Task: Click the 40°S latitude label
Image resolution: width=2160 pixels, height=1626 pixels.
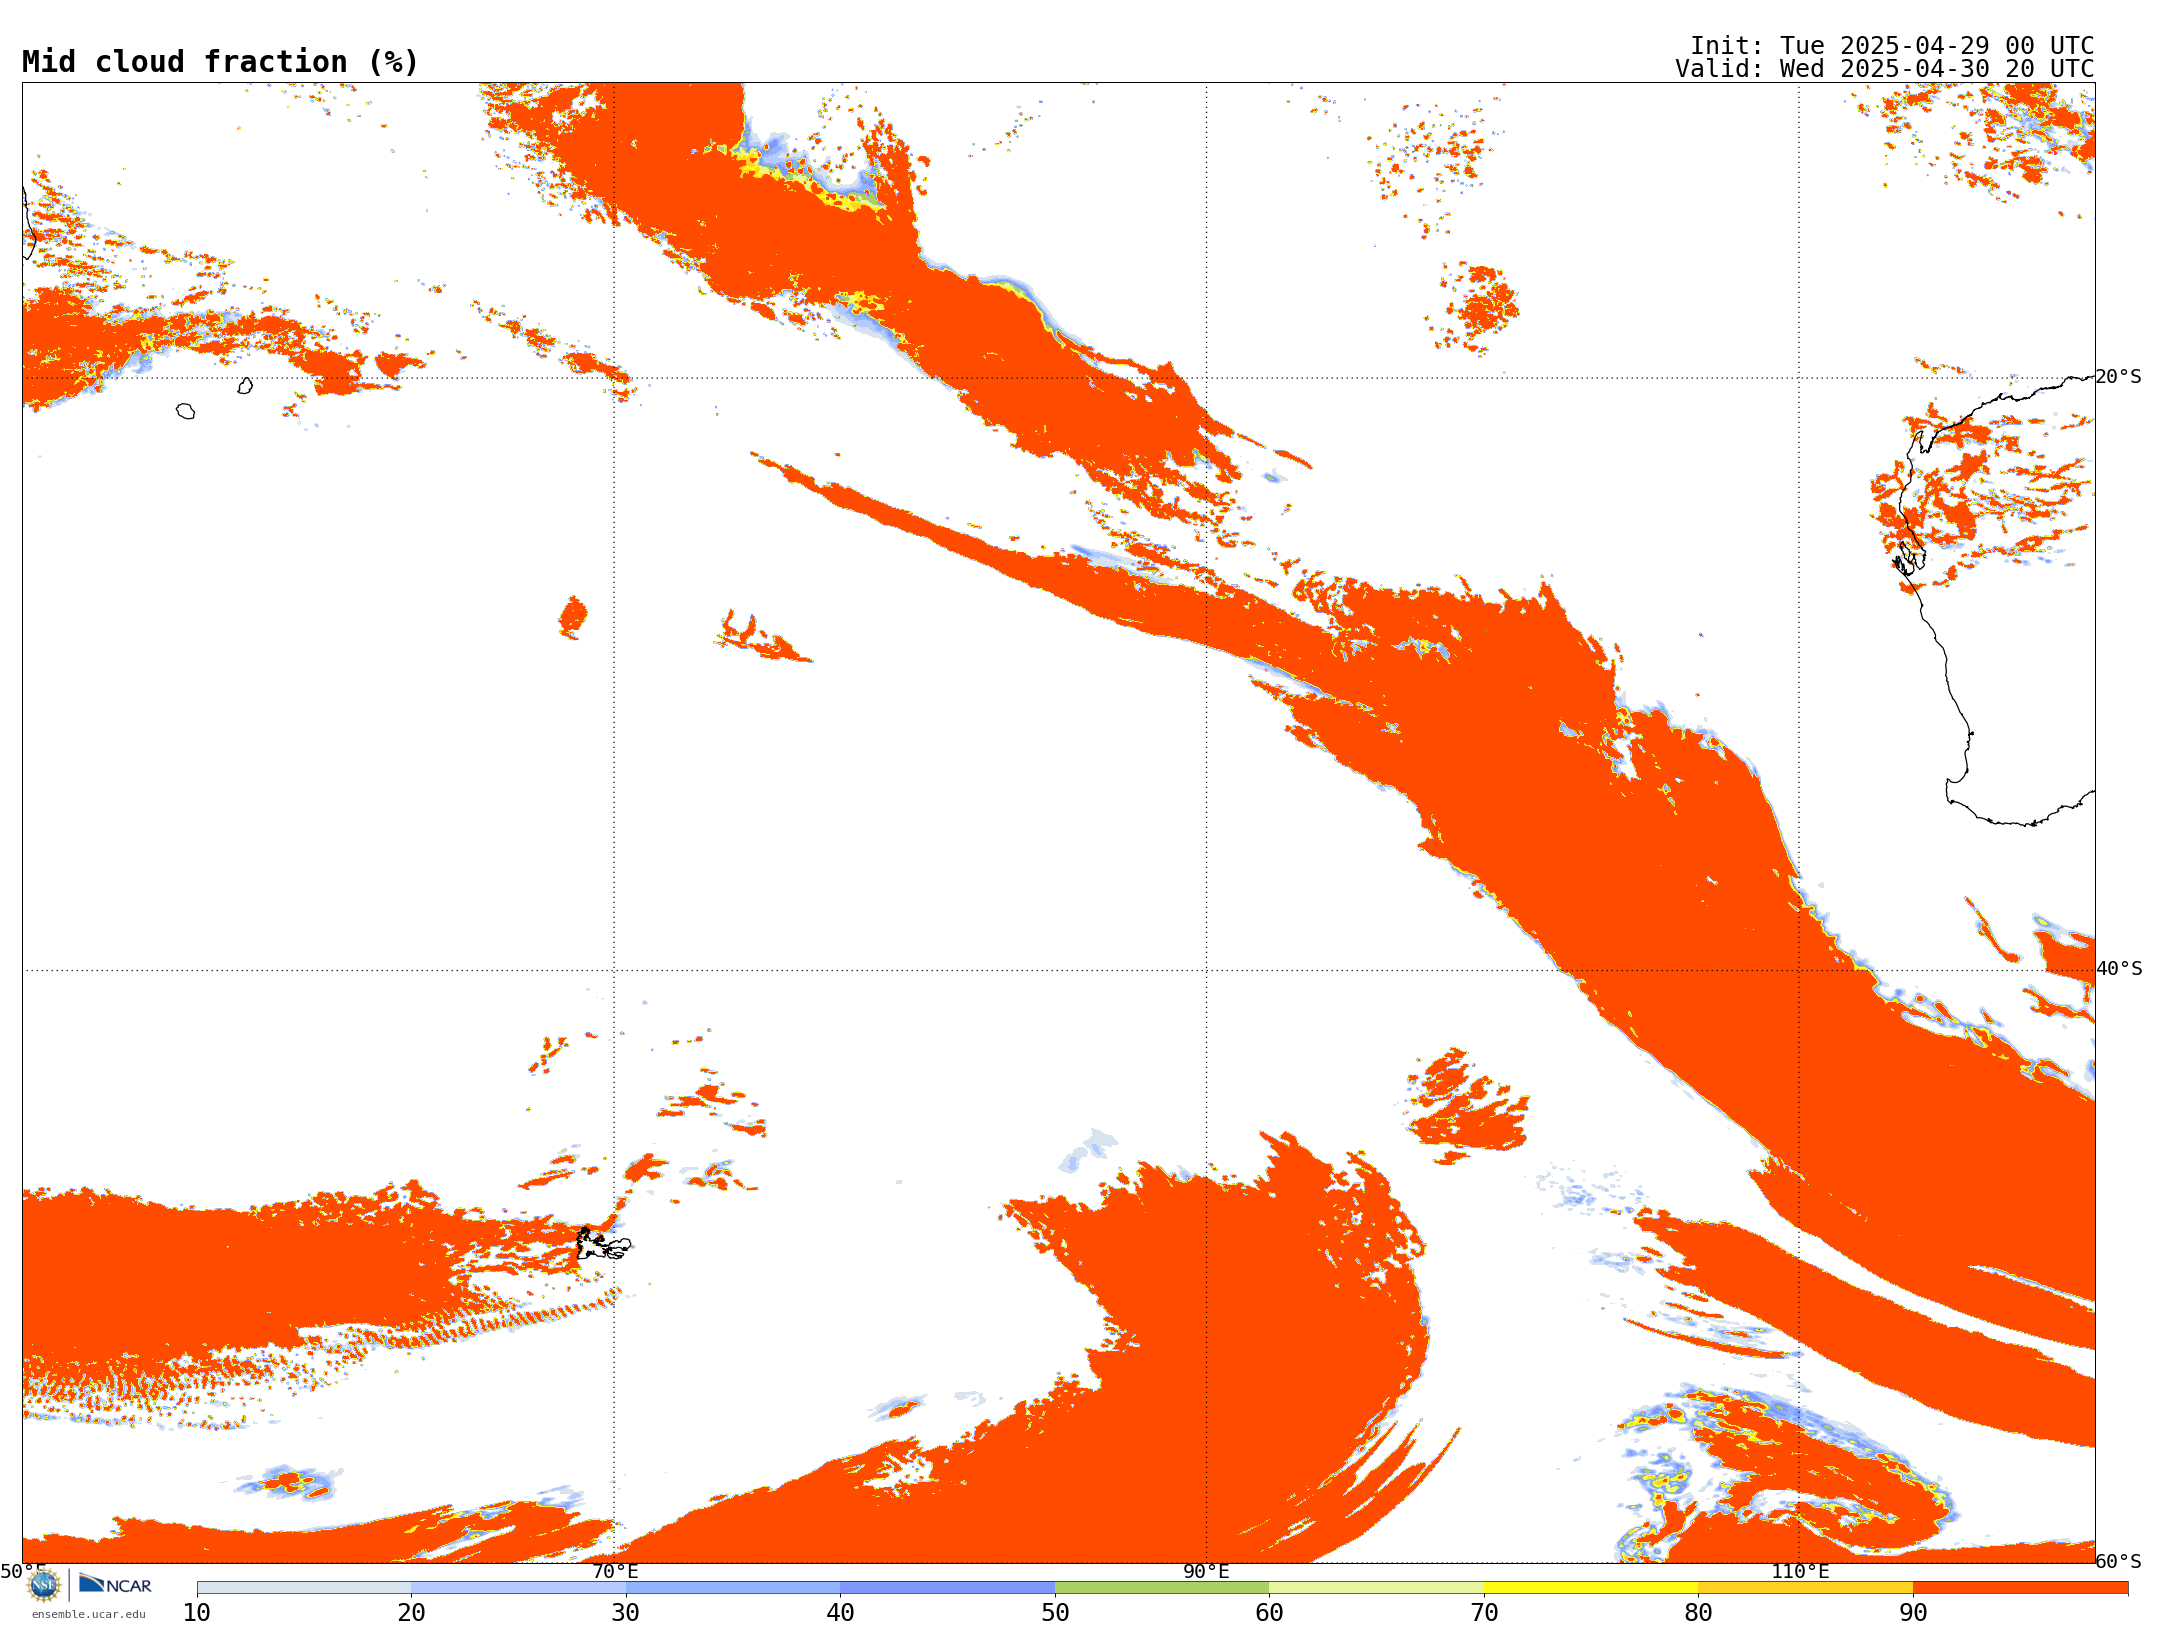Action: [2119, 969]
